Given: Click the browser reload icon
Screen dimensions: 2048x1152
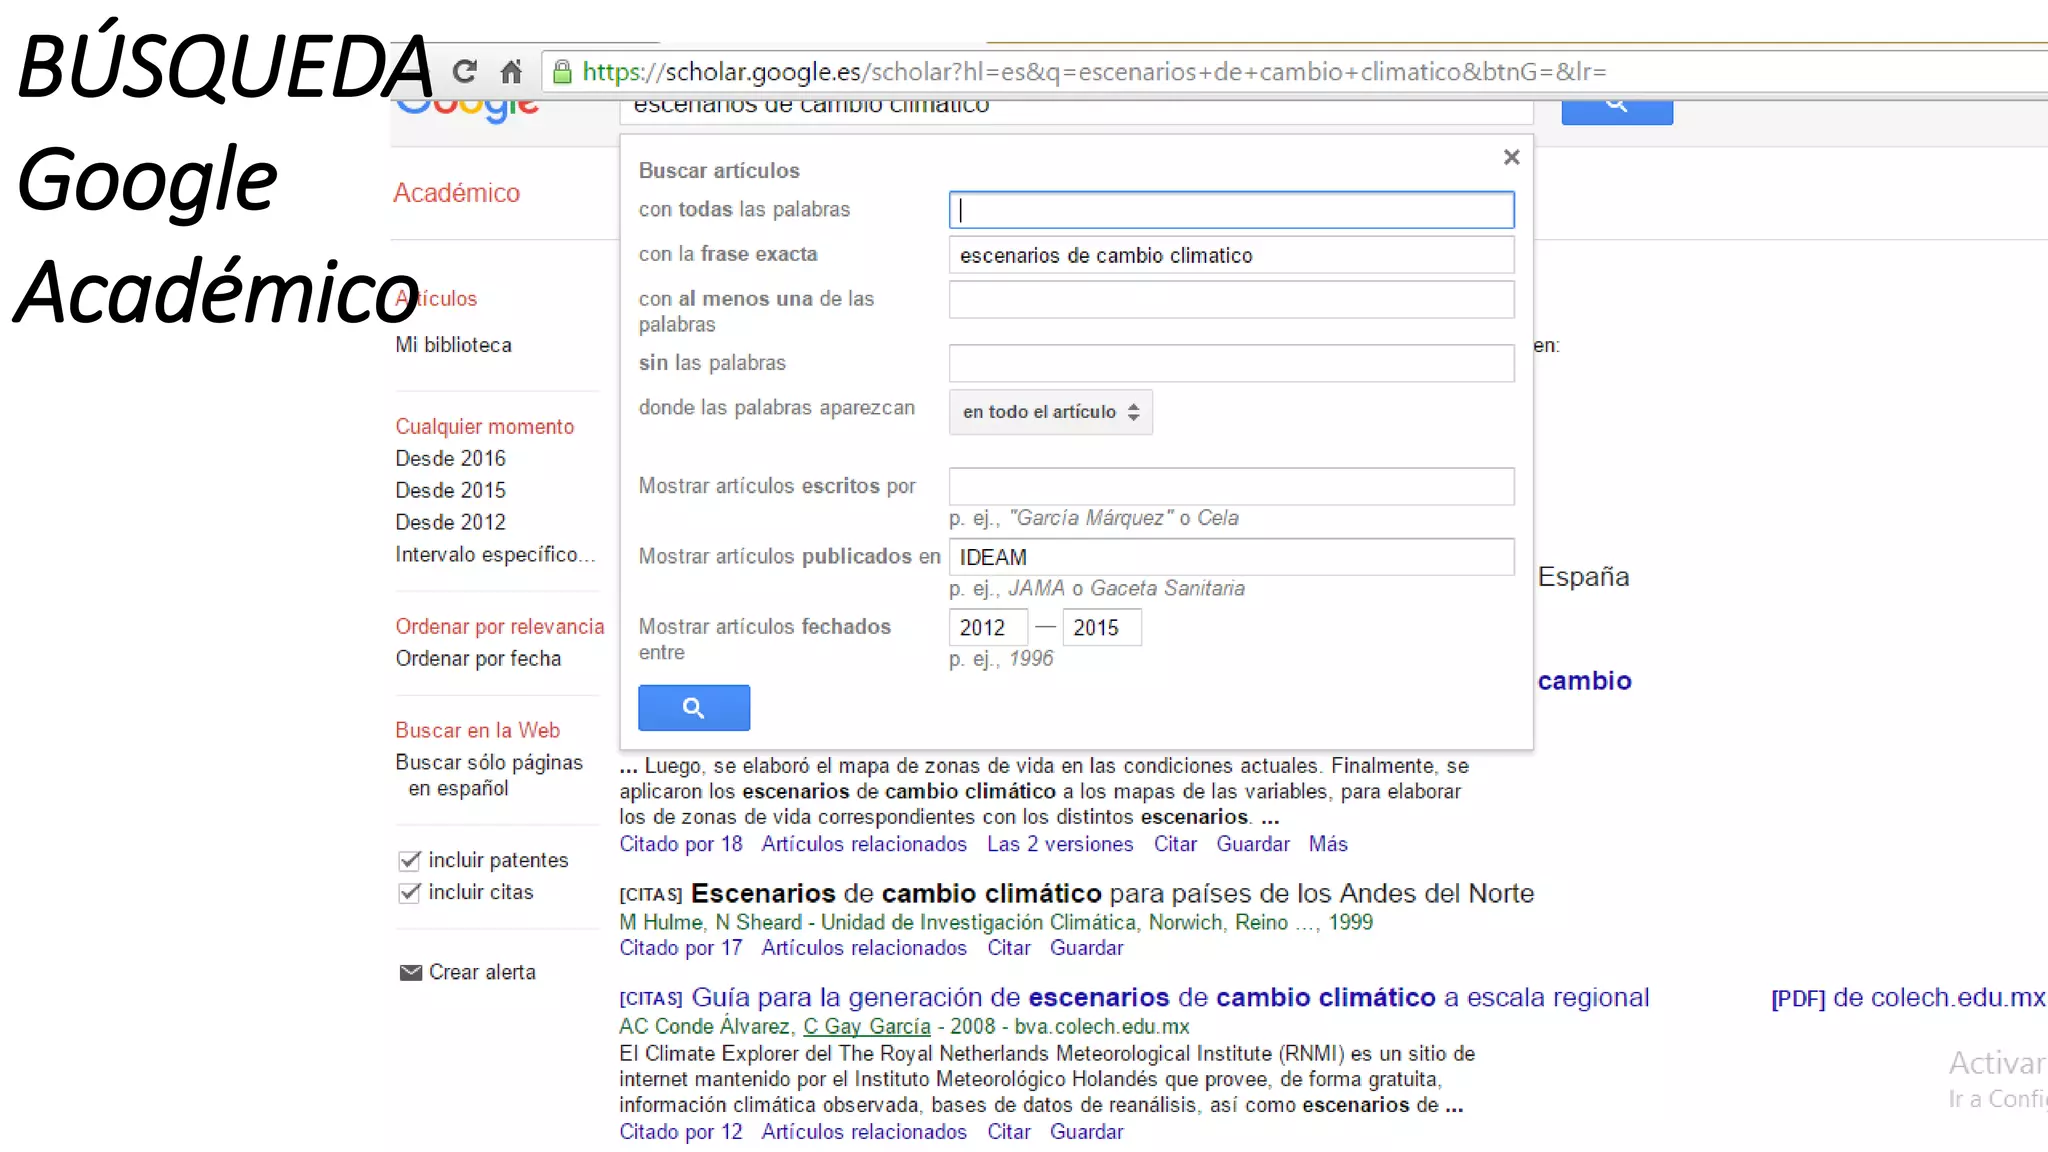Looking at the screenshot, I should click(464, 71).
